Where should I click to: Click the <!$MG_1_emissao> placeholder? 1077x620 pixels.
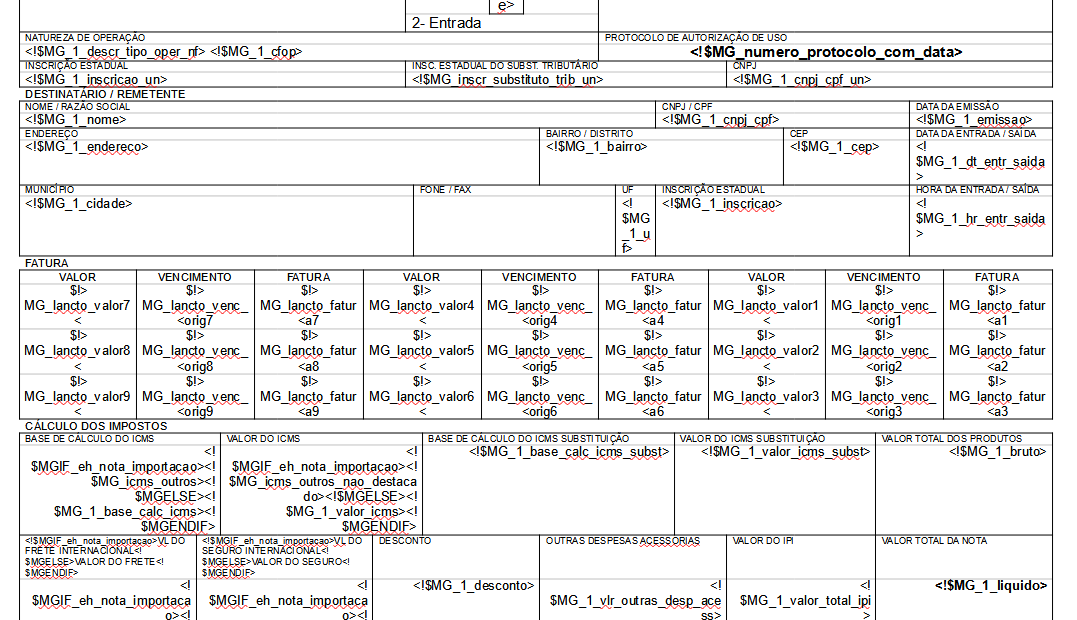[x=974, y=119]
